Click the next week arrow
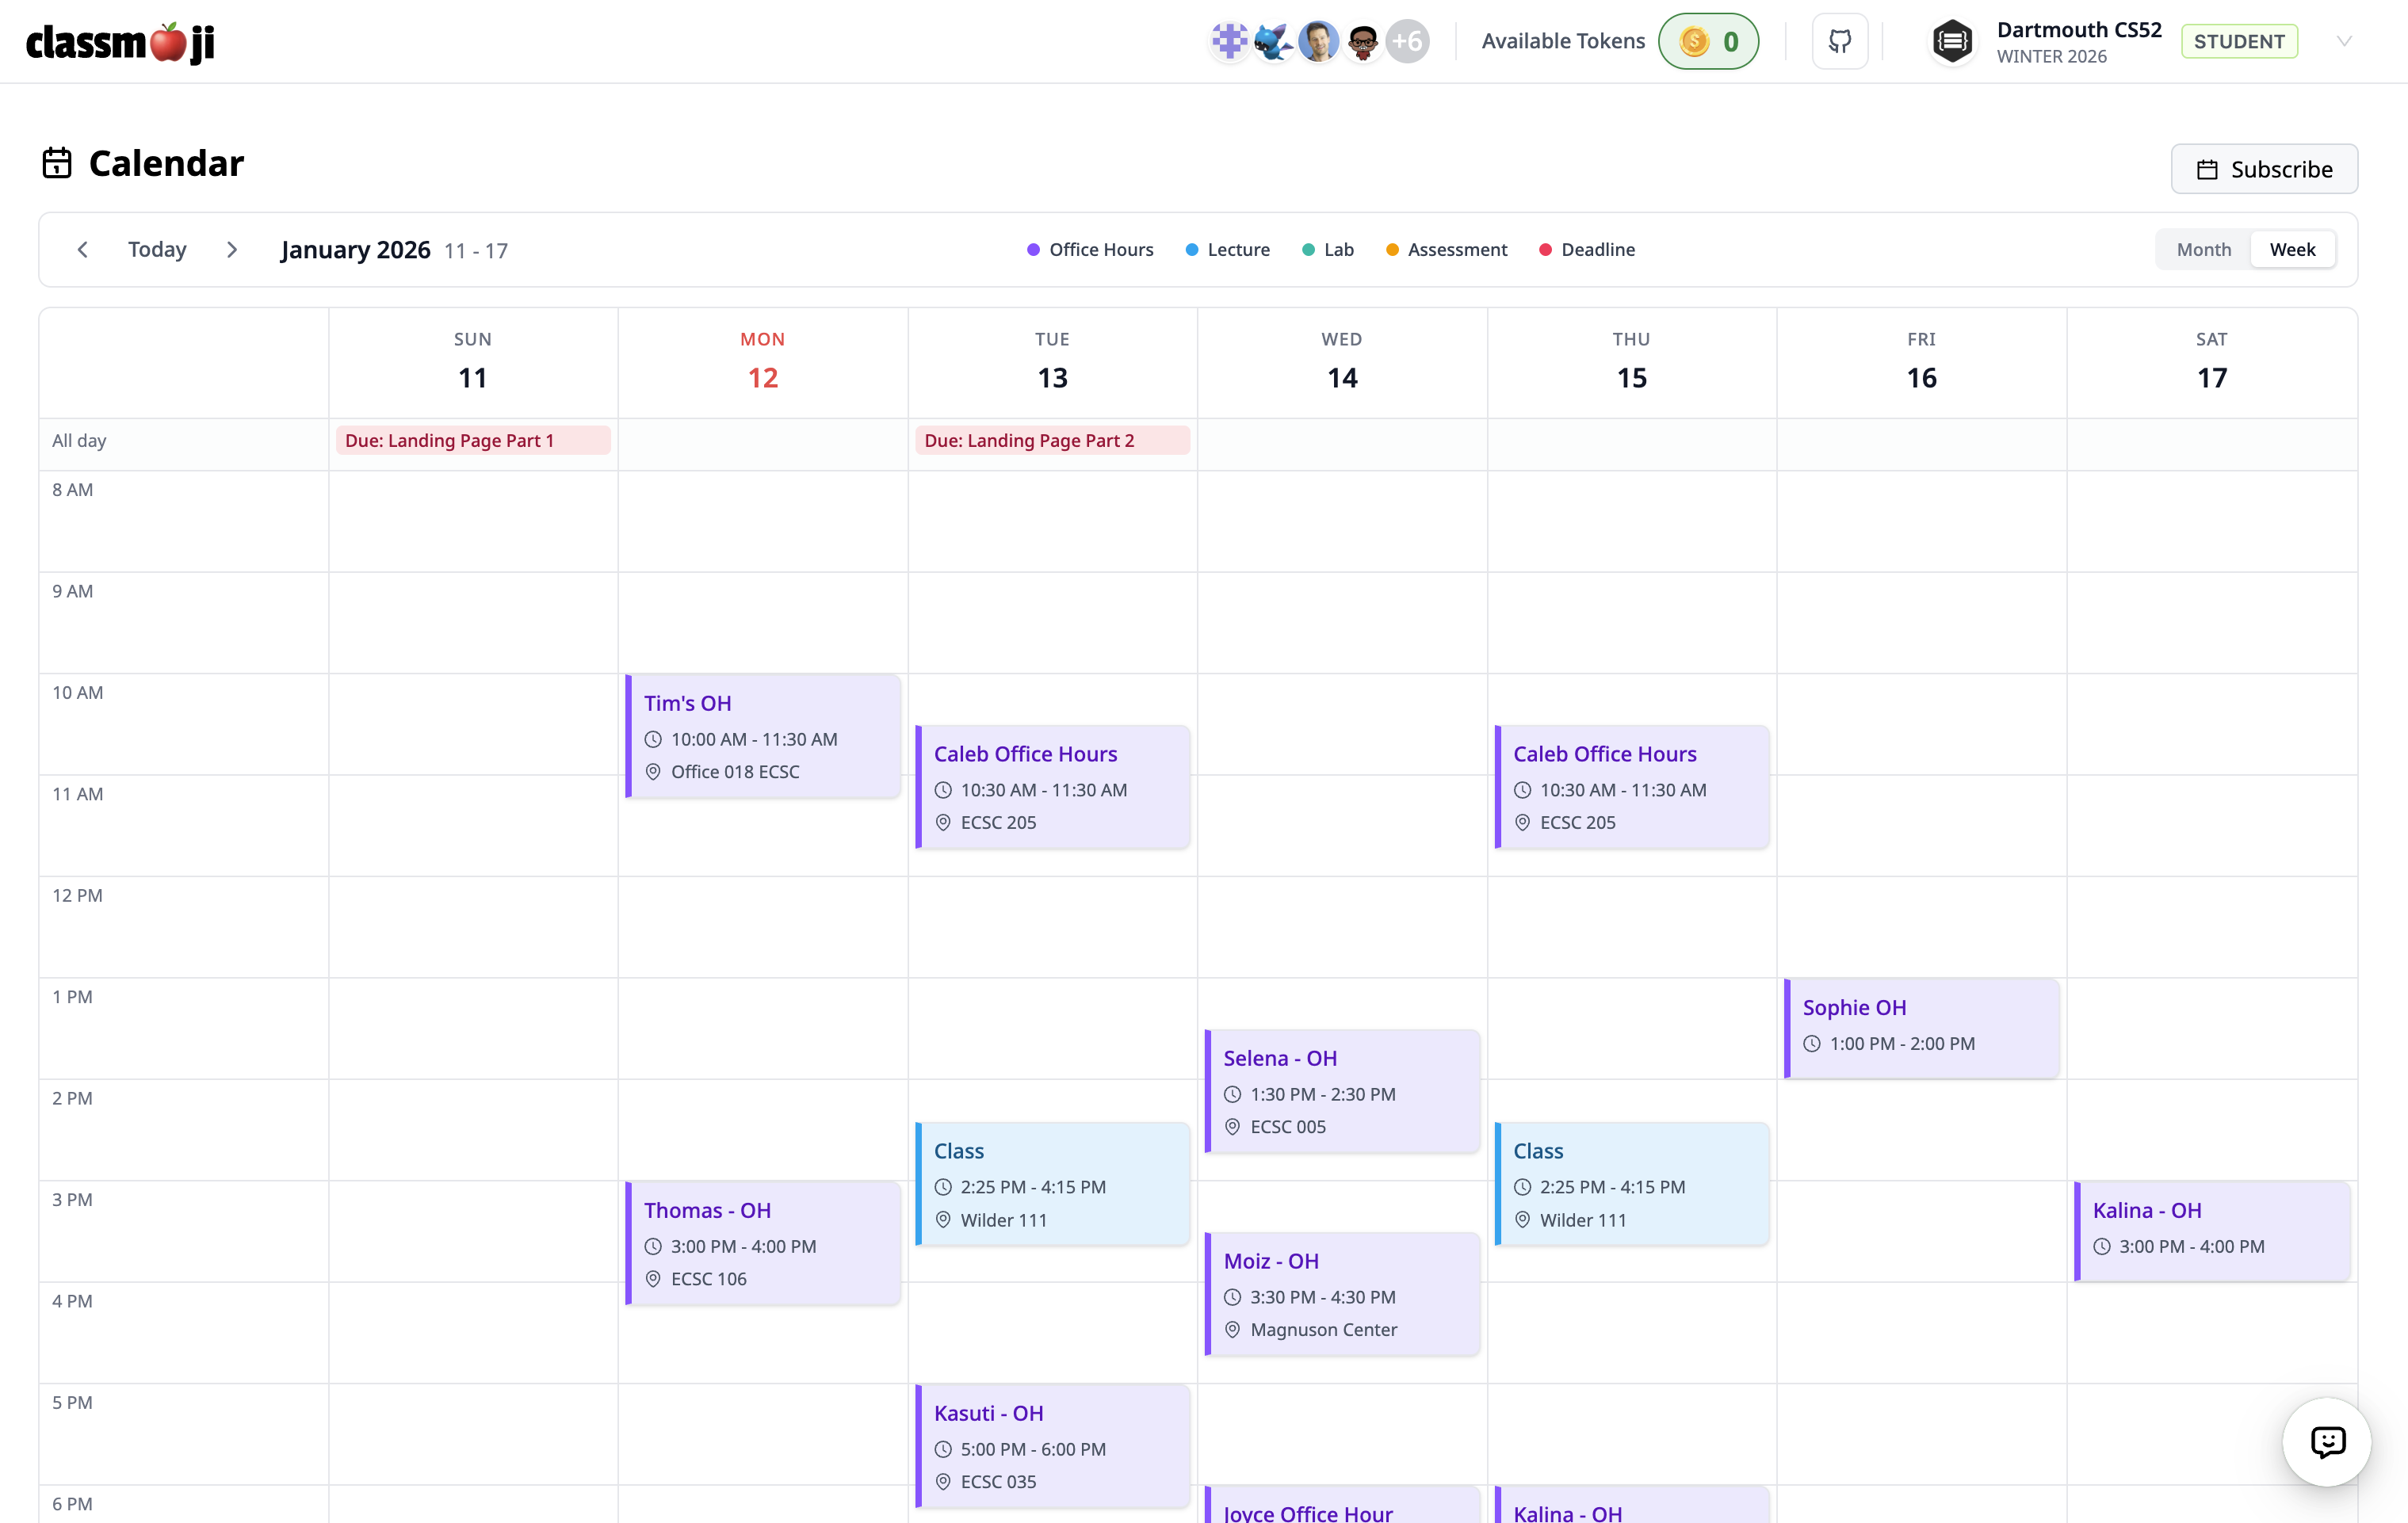The height and width of the screenshot is (1523, 2408). pos(232,249)
